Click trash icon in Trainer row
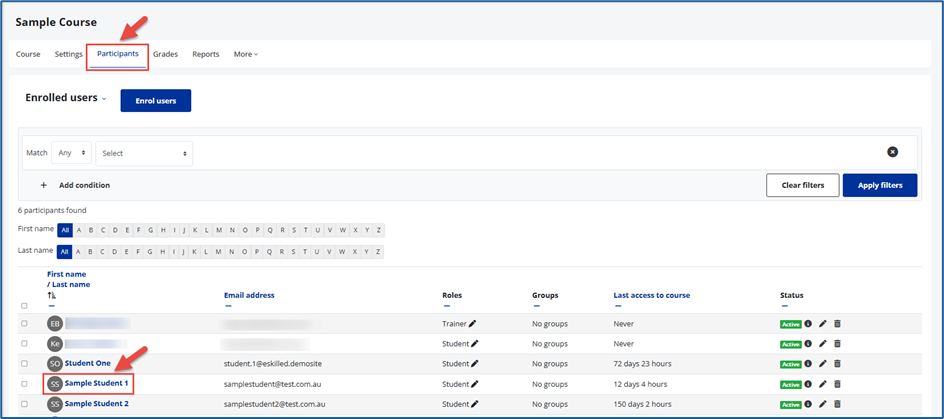 (837, 324)
